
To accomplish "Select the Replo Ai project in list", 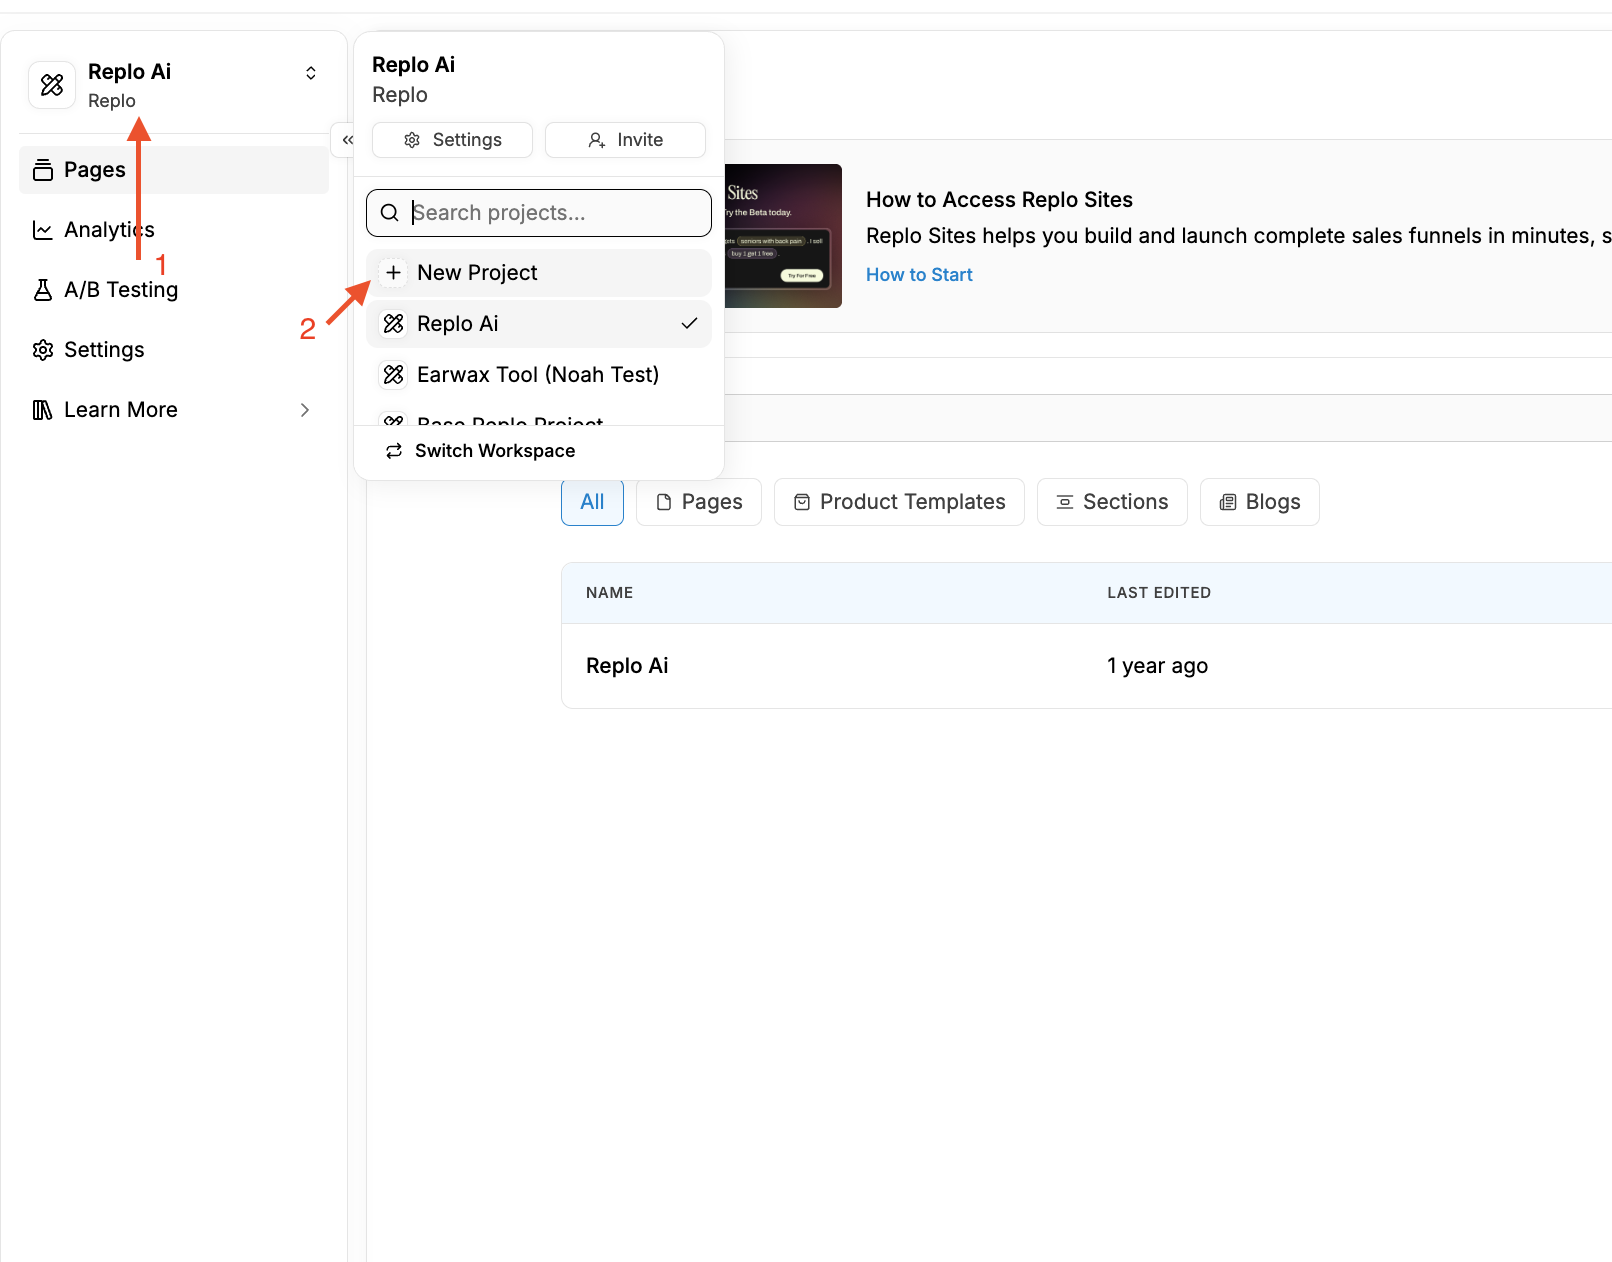I will pyautogui.click(x=539, y=324).
